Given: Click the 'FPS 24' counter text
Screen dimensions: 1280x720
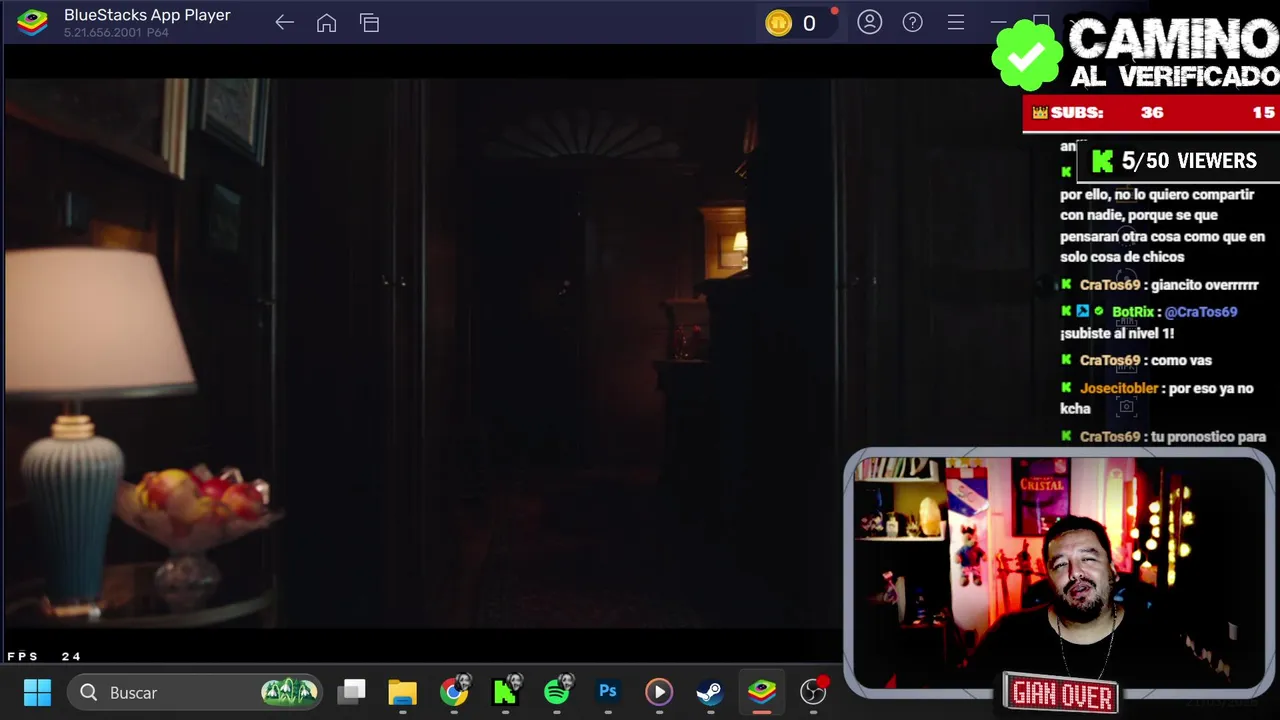Looking at the screenshot, I should click(x=44, y=656).
